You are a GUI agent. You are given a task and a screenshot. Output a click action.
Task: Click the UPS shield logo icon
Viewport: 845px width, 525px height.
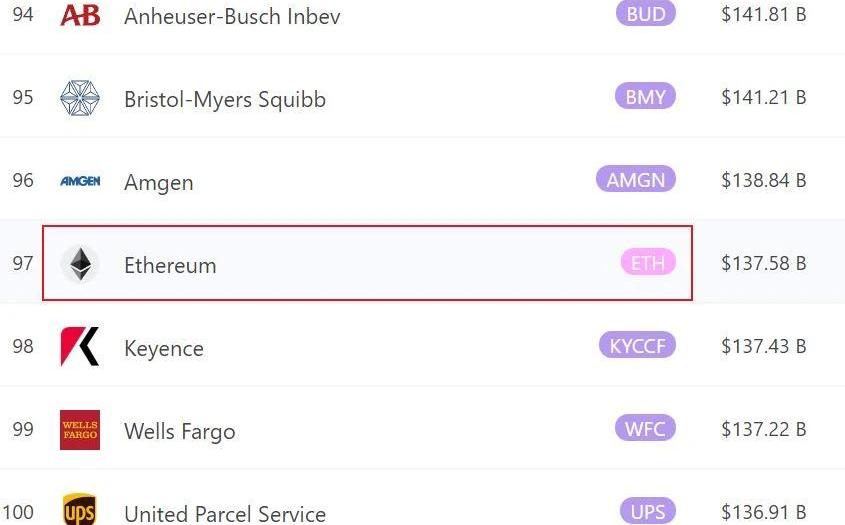click(x=80, y=509)
